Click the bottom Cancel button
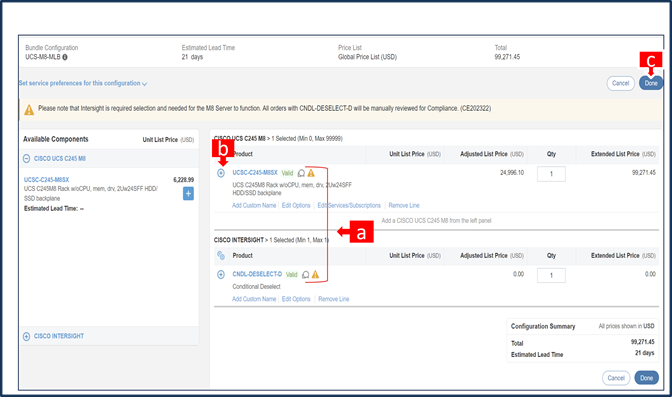This screenshot has height=397, width=672. coord(616,378)
